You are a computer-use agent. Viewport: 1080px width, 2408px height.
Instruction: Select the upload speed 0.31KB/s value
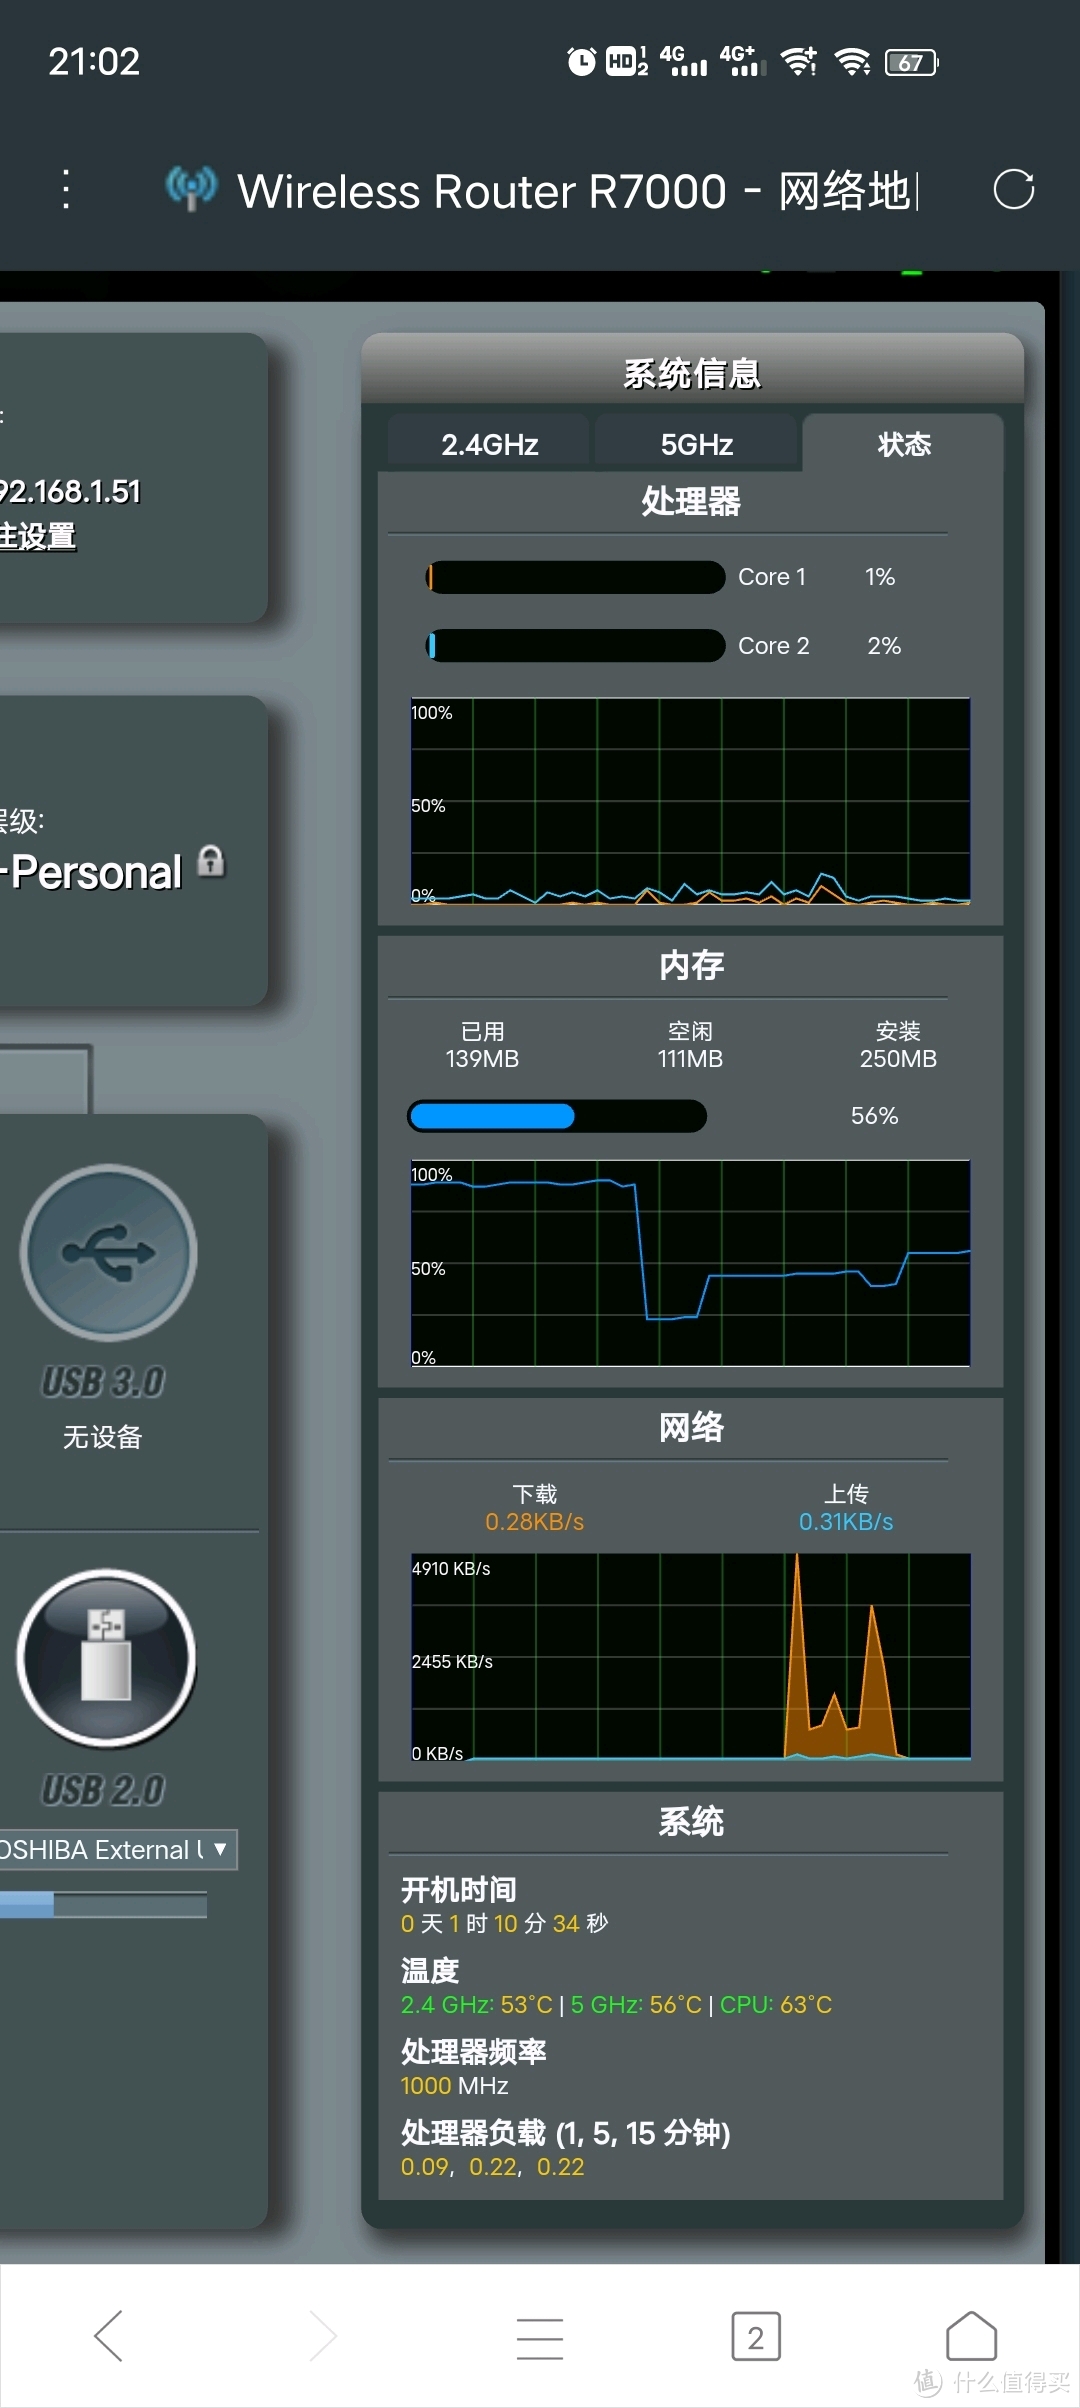(x=846, y=1522)
